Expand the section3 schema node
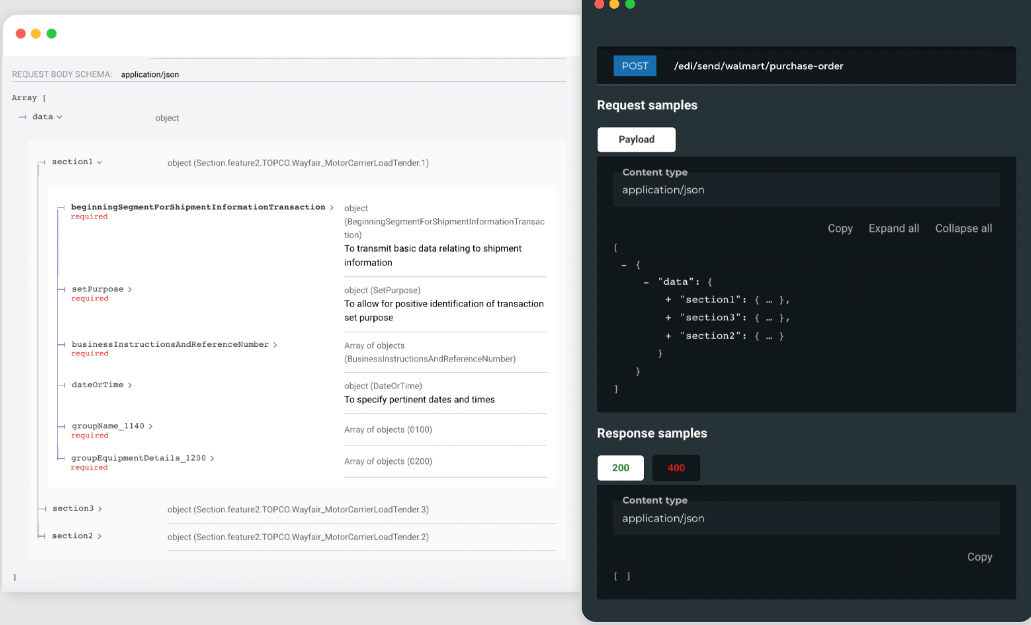This screenshot has width=1031, height=625. pyautogui.click(x=76, y=509)
